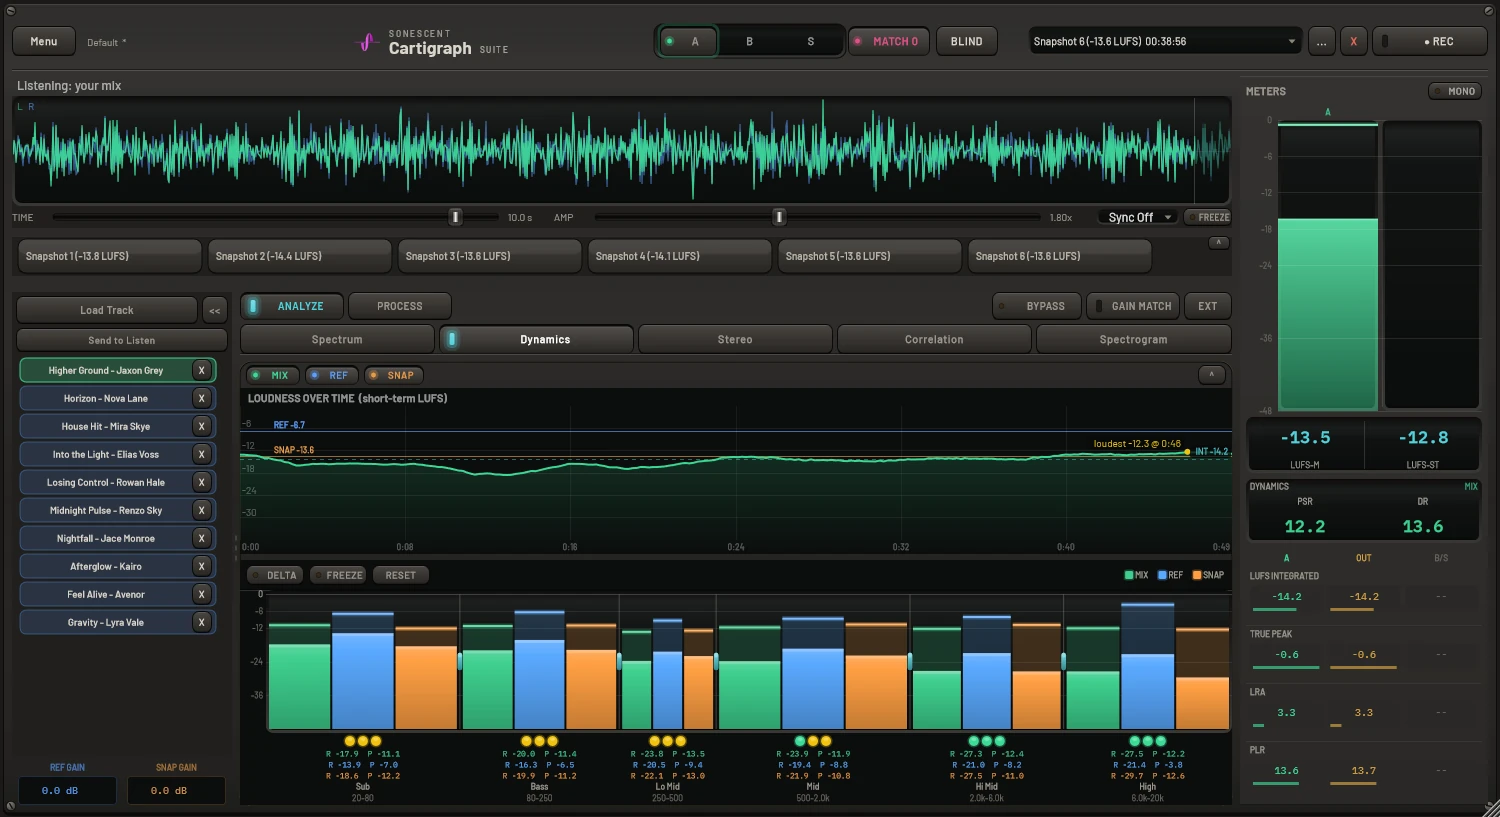
Task: Recall Snapshot 2 (-14.4 LUFS)
Action: [299, 256]
